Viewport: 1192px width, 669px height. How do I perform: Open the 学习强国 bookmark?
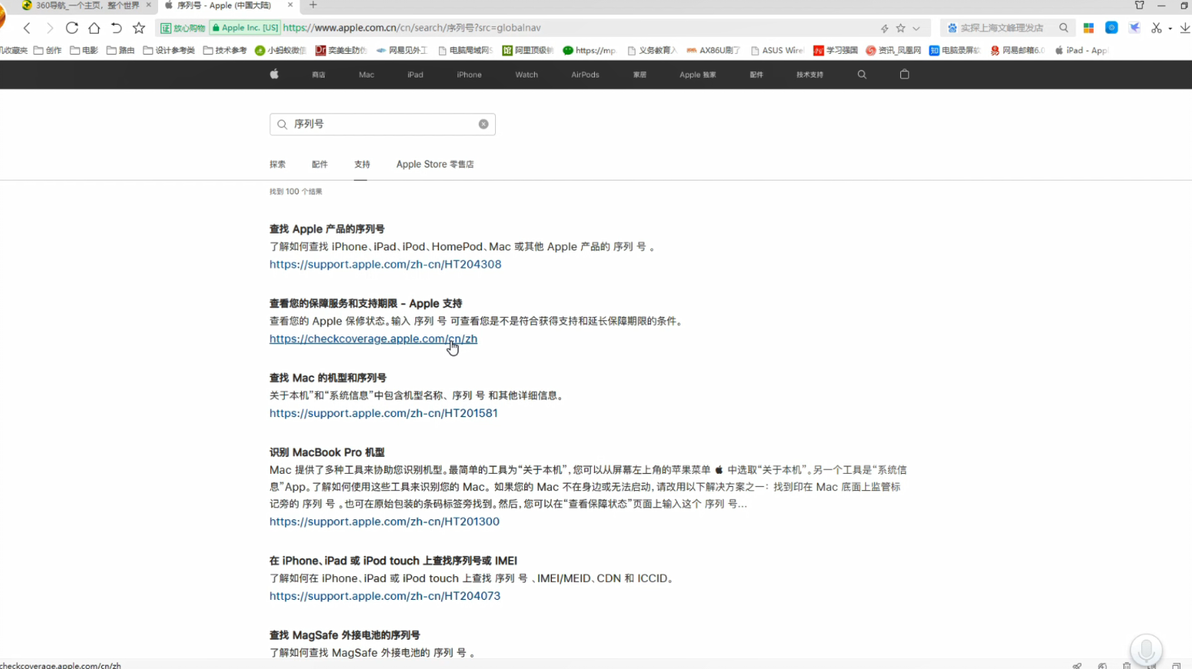[x=835, y=50]
